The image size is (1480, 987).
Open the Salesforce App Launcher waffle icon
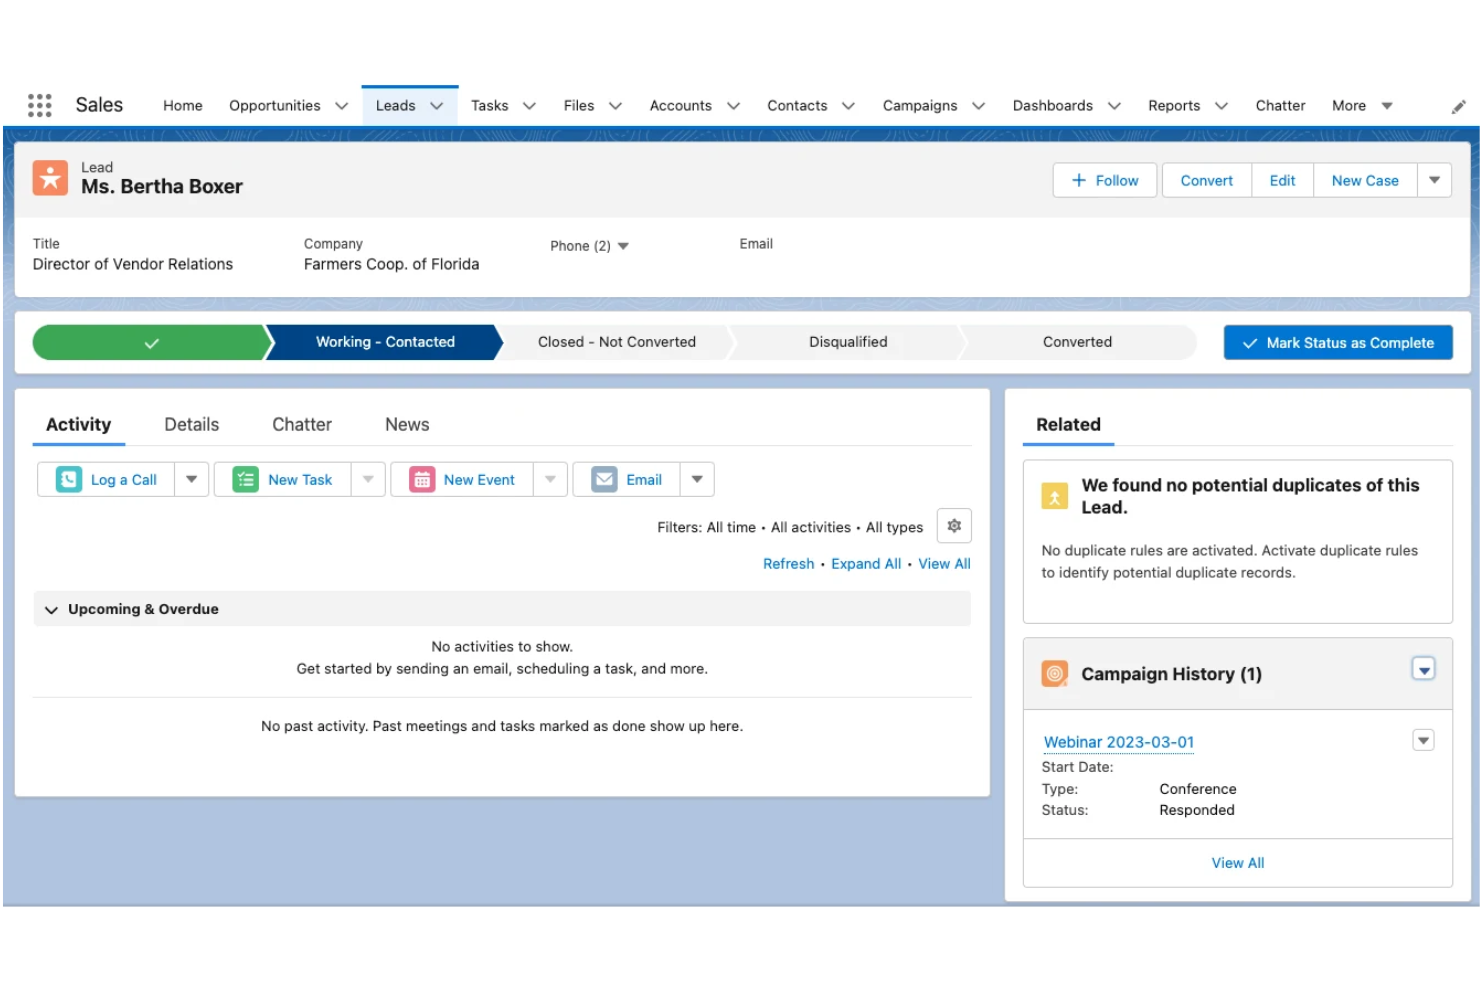point(39,104)
